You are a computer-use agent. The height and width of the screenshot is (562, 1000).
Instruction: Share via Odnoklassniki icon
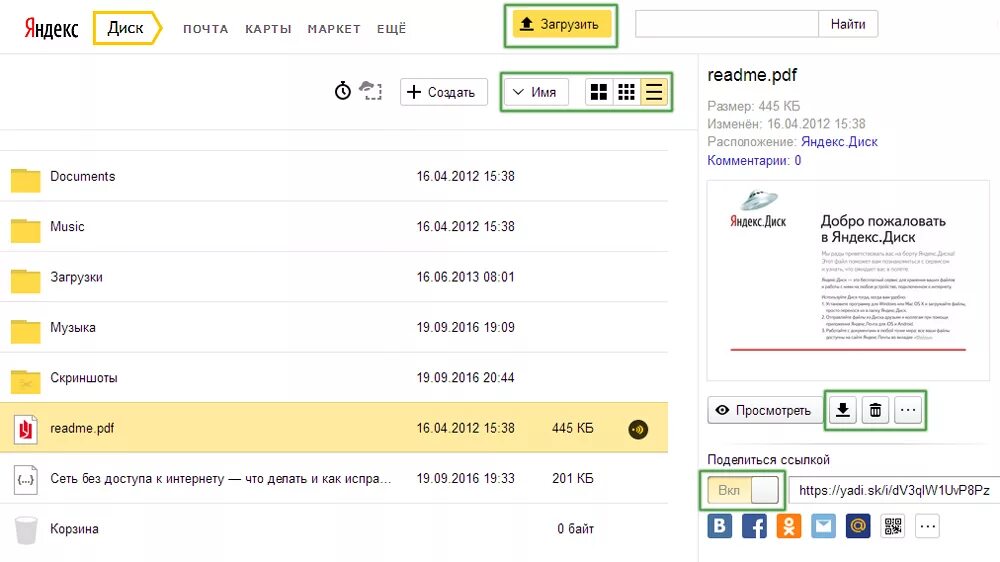789,526
